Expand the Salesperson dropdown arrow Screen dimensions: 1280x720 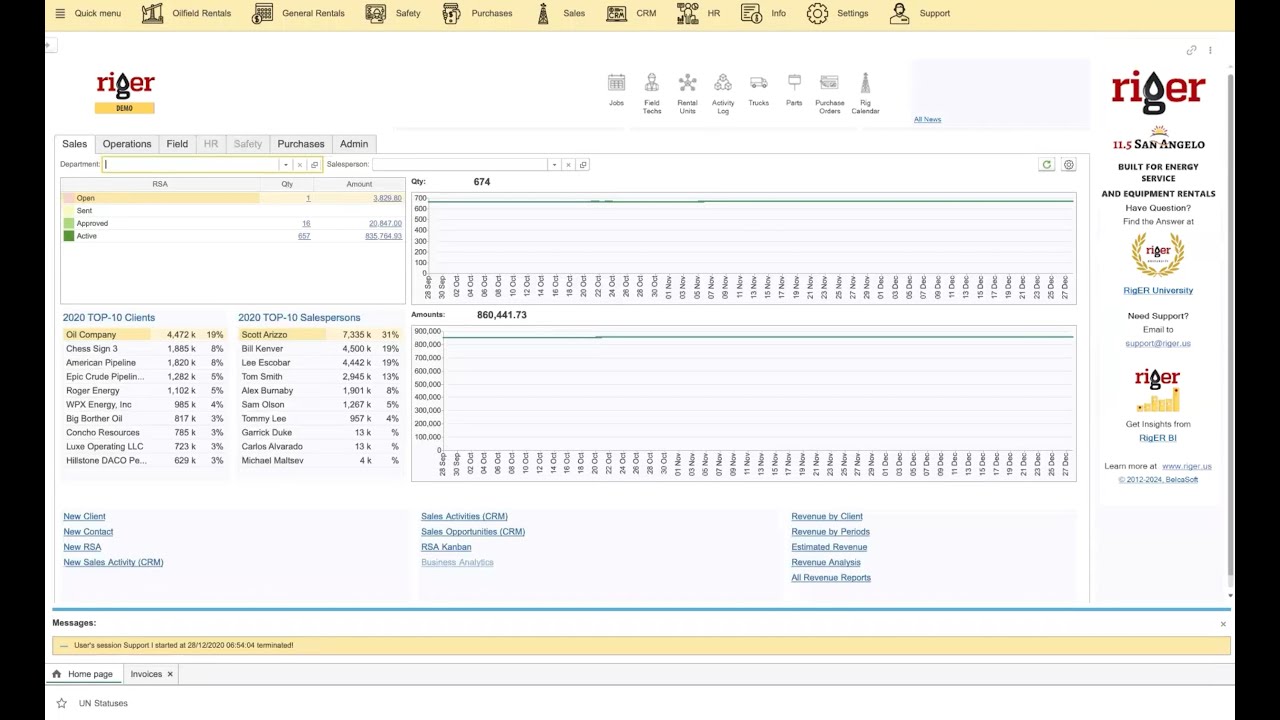coord(554,165)
